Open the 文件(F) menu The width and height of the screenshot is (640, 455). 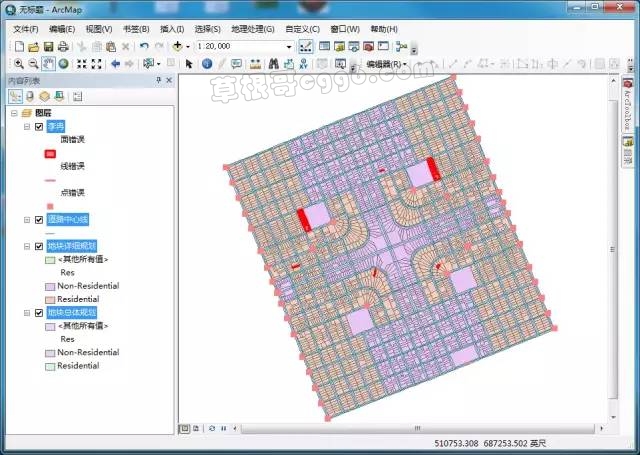(x=25, y=30)
